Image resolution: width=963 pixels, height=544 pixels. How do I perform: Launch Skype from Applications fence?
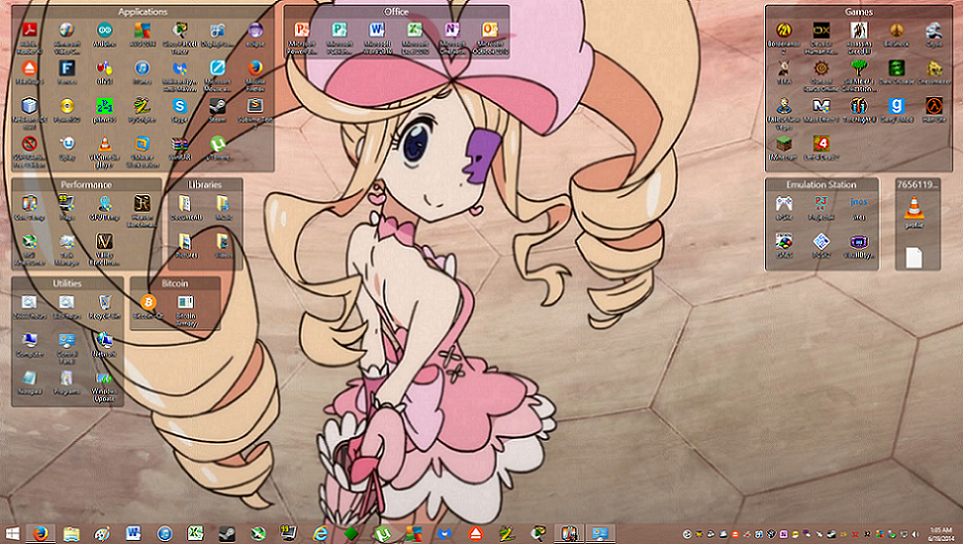click(x=179, y=106)
